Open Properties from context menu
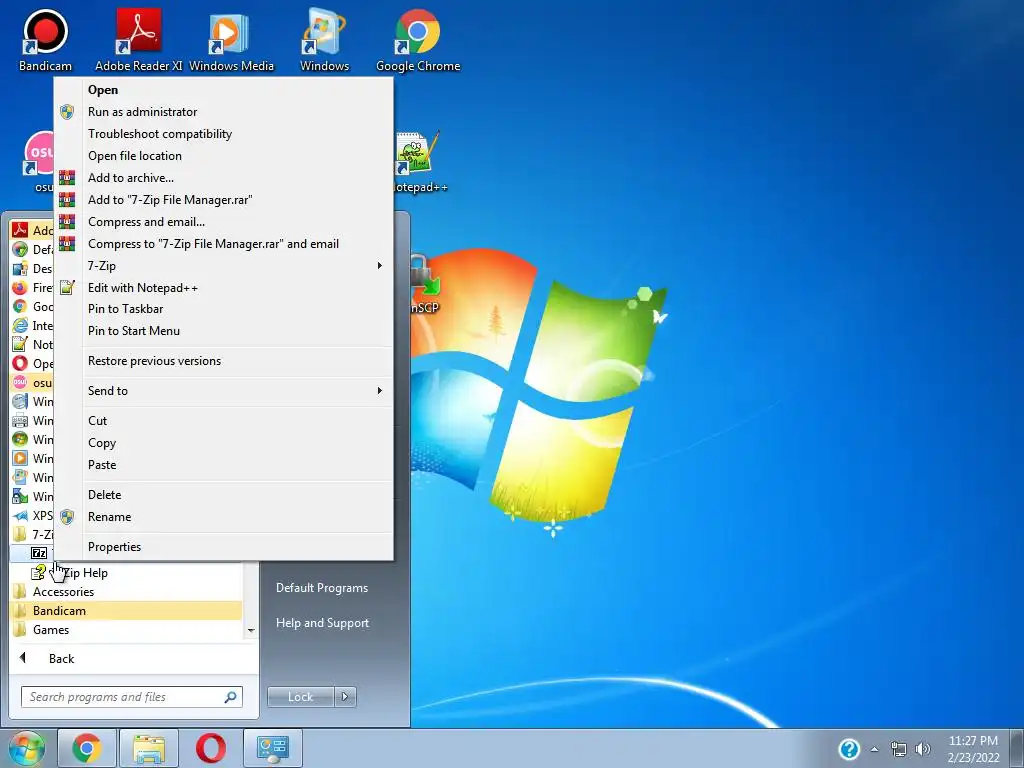The image size is (1024, 768). click(223, 547)
